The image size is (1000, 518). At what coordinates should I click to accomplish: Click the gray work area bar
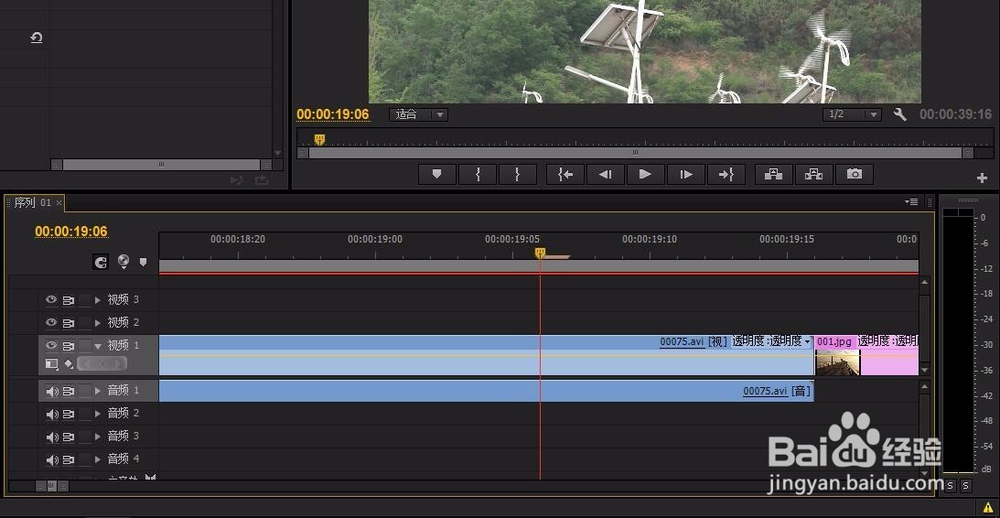pyautogui.click(x=539, y=266)
